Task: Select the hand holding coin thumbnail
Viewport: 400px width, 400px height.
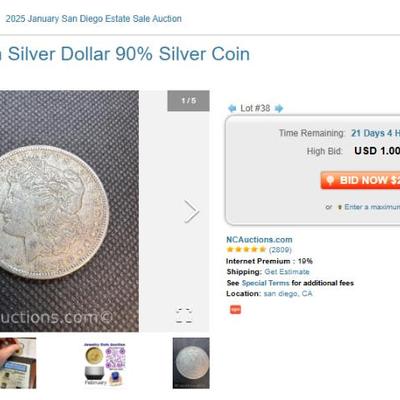Action: point(18,363)
